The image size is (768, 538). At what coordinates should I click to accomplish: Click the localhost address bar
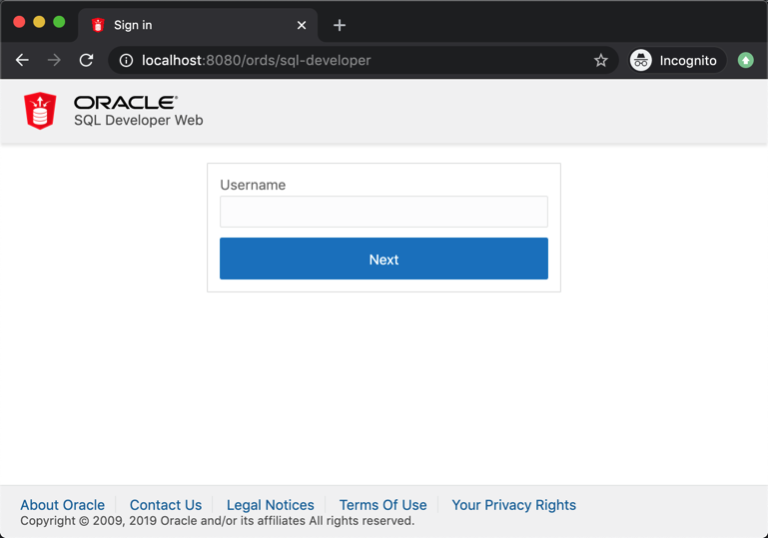coord(360,60)
